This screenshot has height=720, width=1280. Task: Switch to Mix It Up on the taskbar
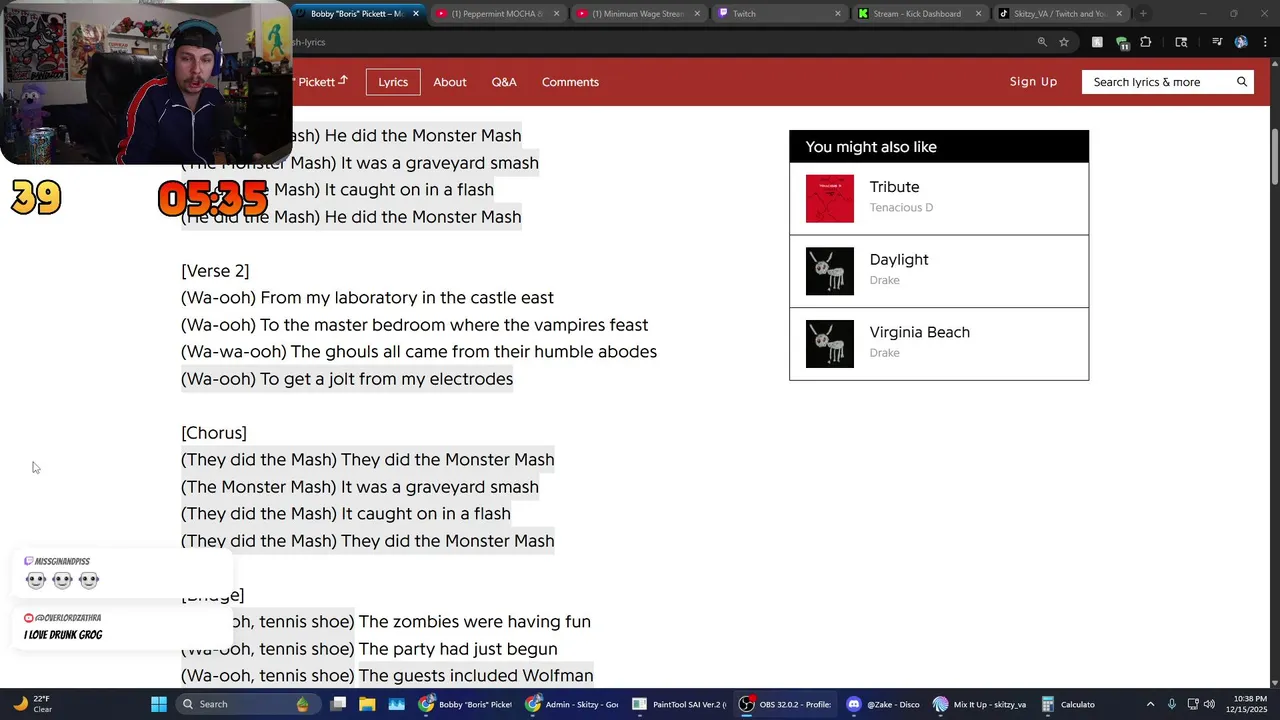tap(980, 704)
